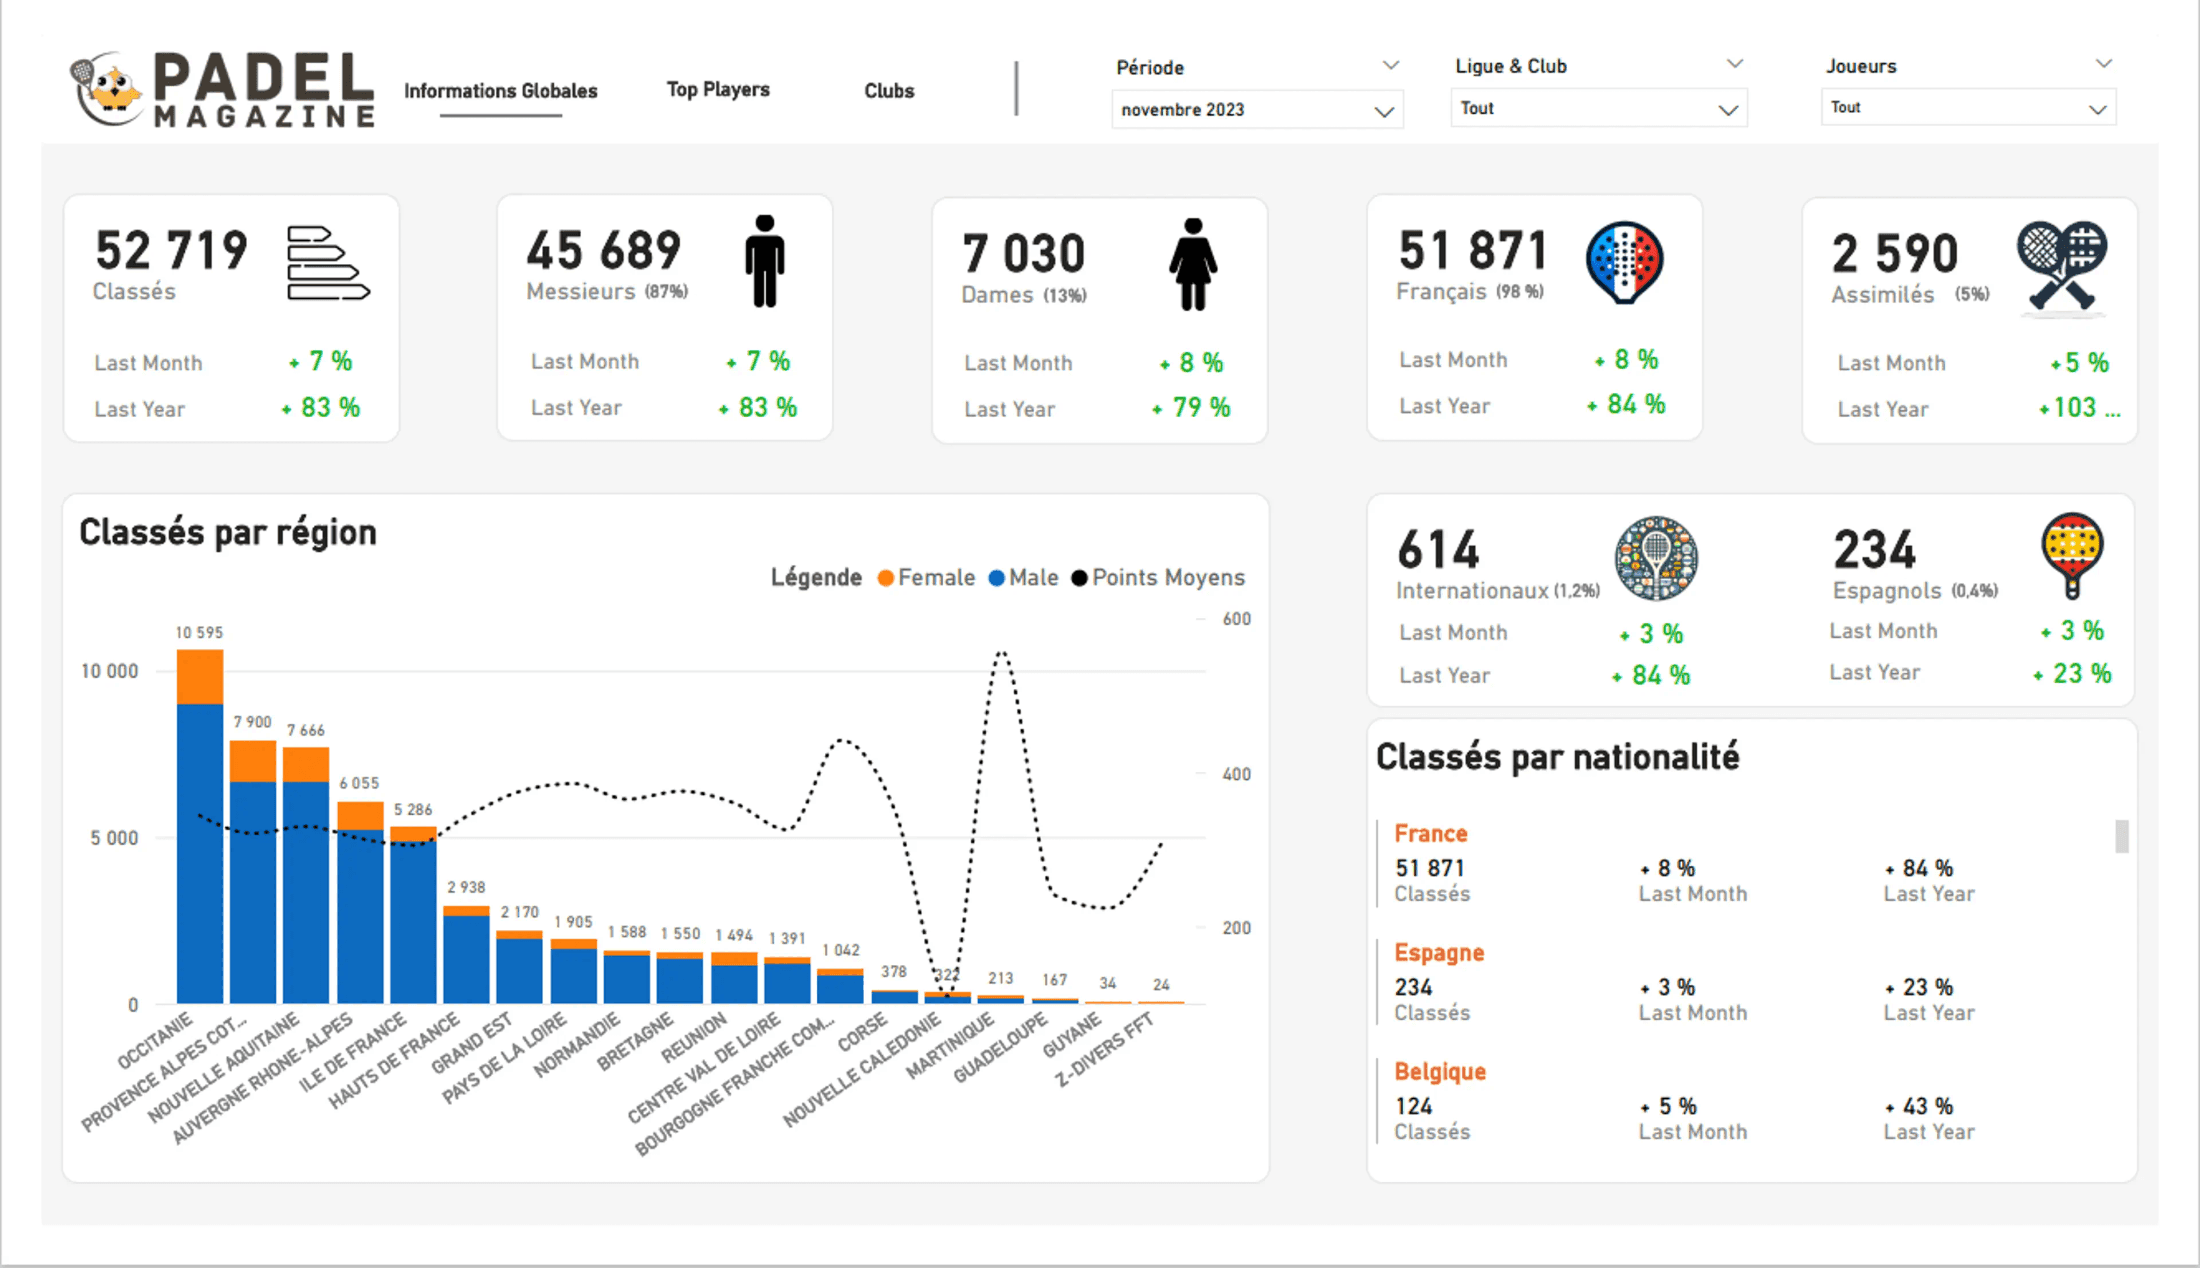Open the Joueurs Tout dropdown
Viewport: 2200px width, 1268px height.
click(x=1967, y=107)
